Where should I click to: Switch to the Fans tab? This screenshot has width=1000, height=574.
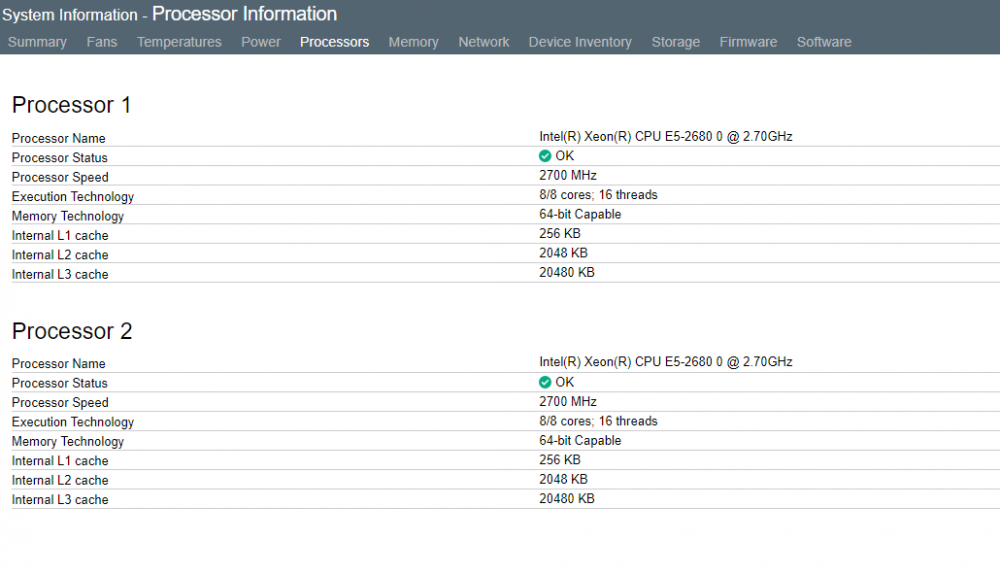pyautogui.click(x=102, y=42)
